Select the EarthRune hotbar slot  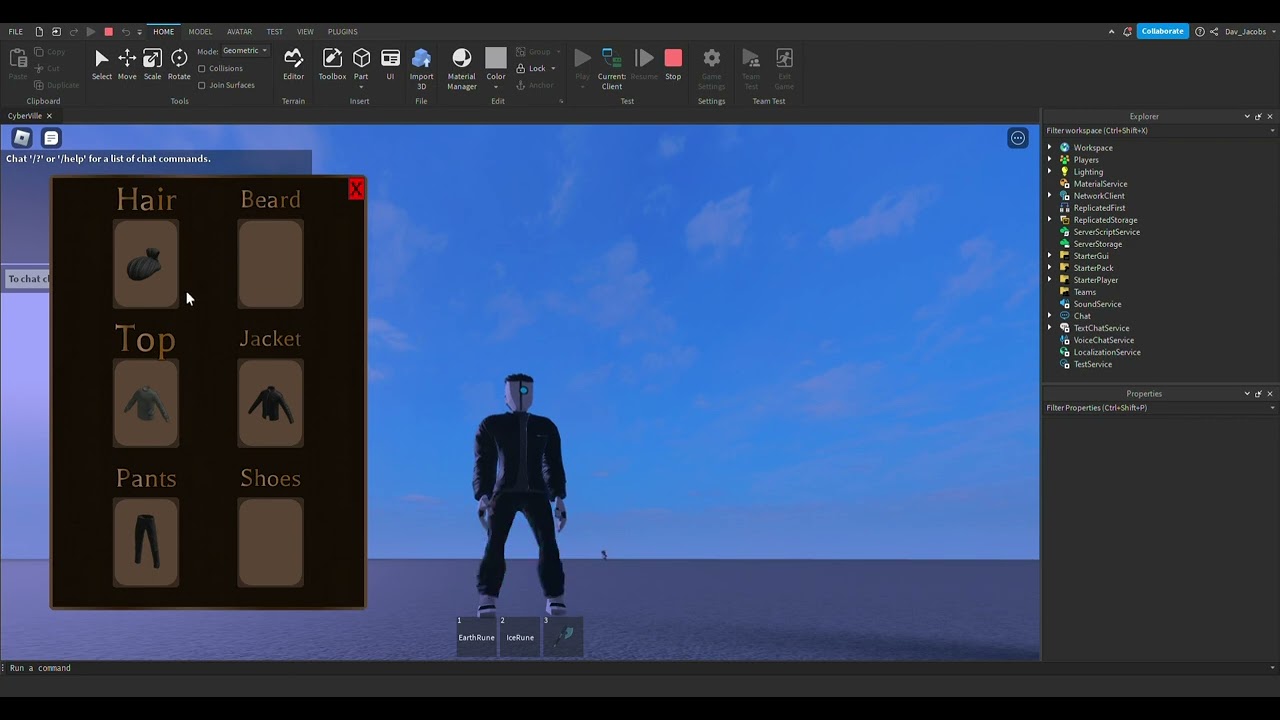476,636
